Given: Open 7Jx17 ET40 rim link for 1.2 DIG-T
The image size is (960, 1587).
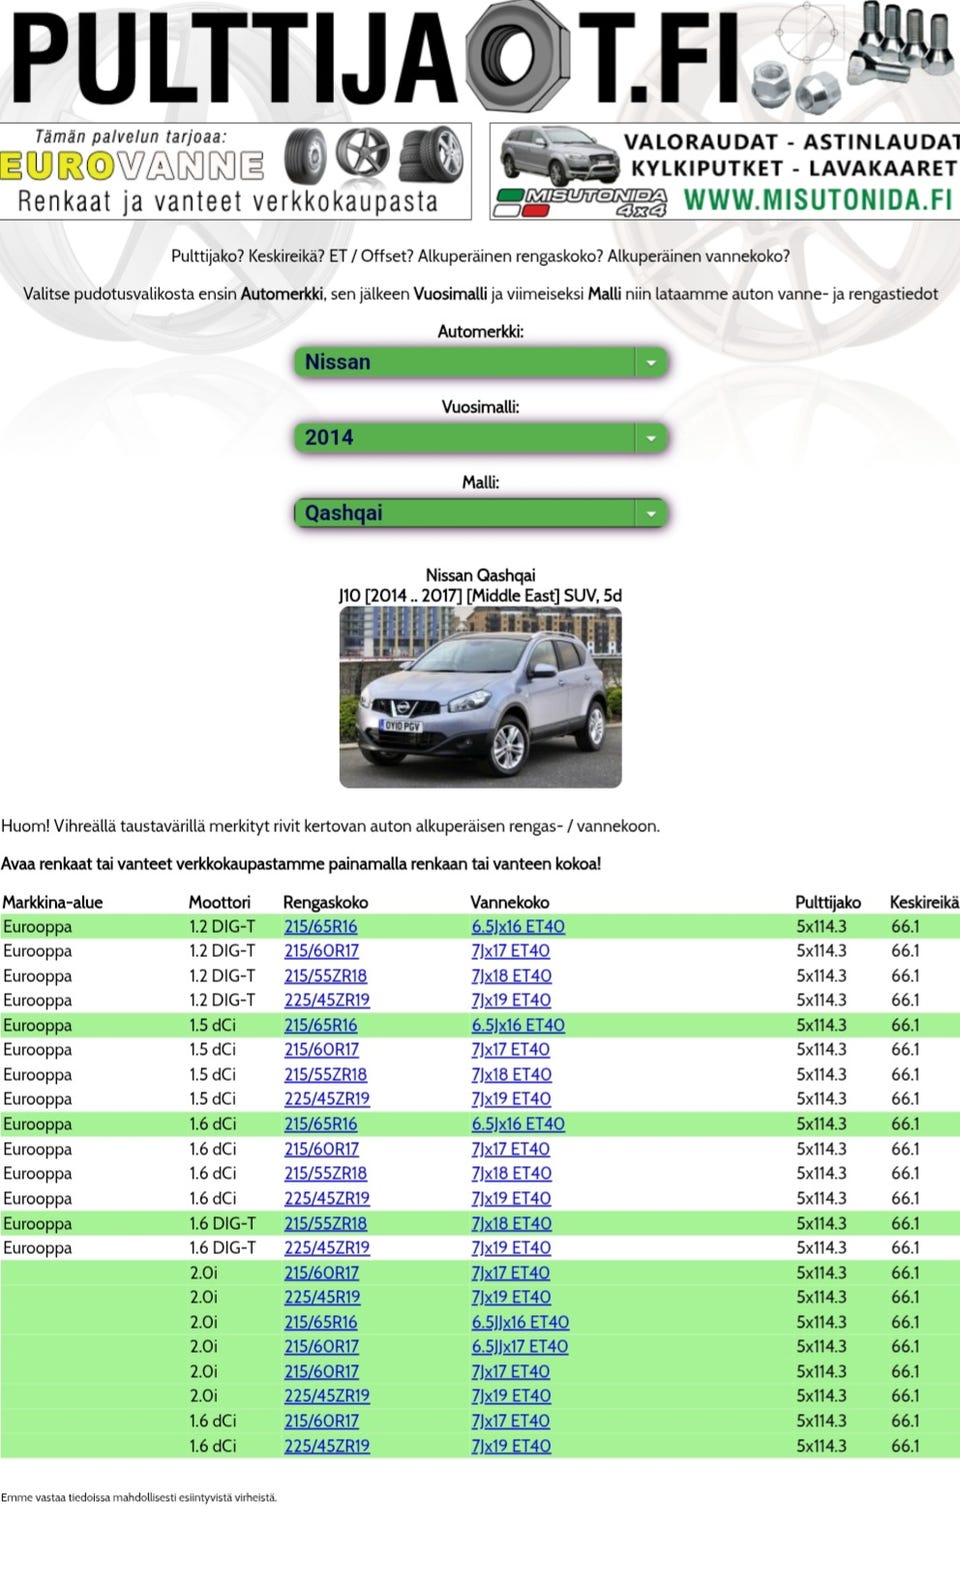Looking at the screenshot, I should coord(510,951).
